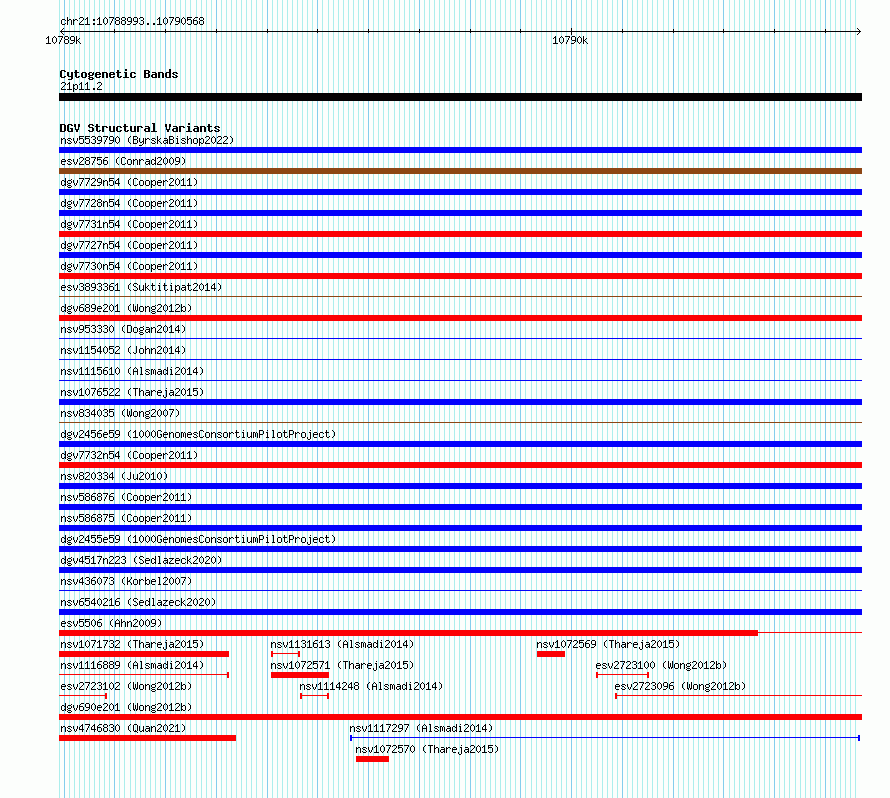
Task: Click dgv689e201 (Wong2012b) label
Action: coord(126,308)
